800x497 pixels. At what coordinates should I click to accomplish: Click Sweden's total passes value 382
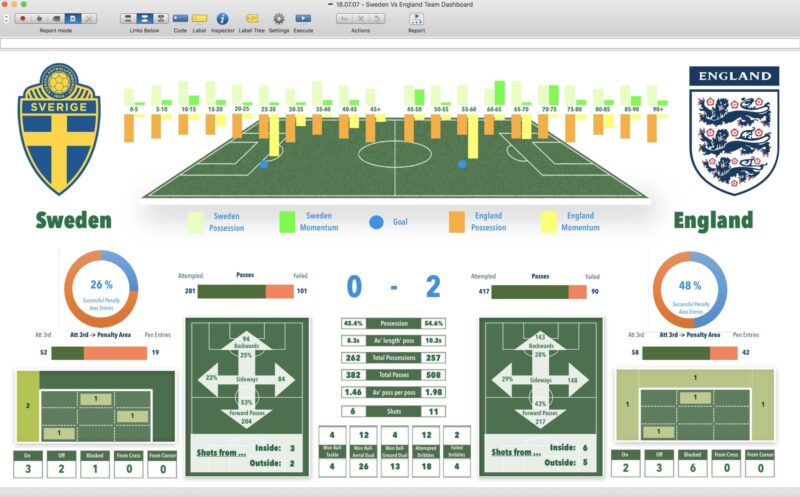click(353, 375)
